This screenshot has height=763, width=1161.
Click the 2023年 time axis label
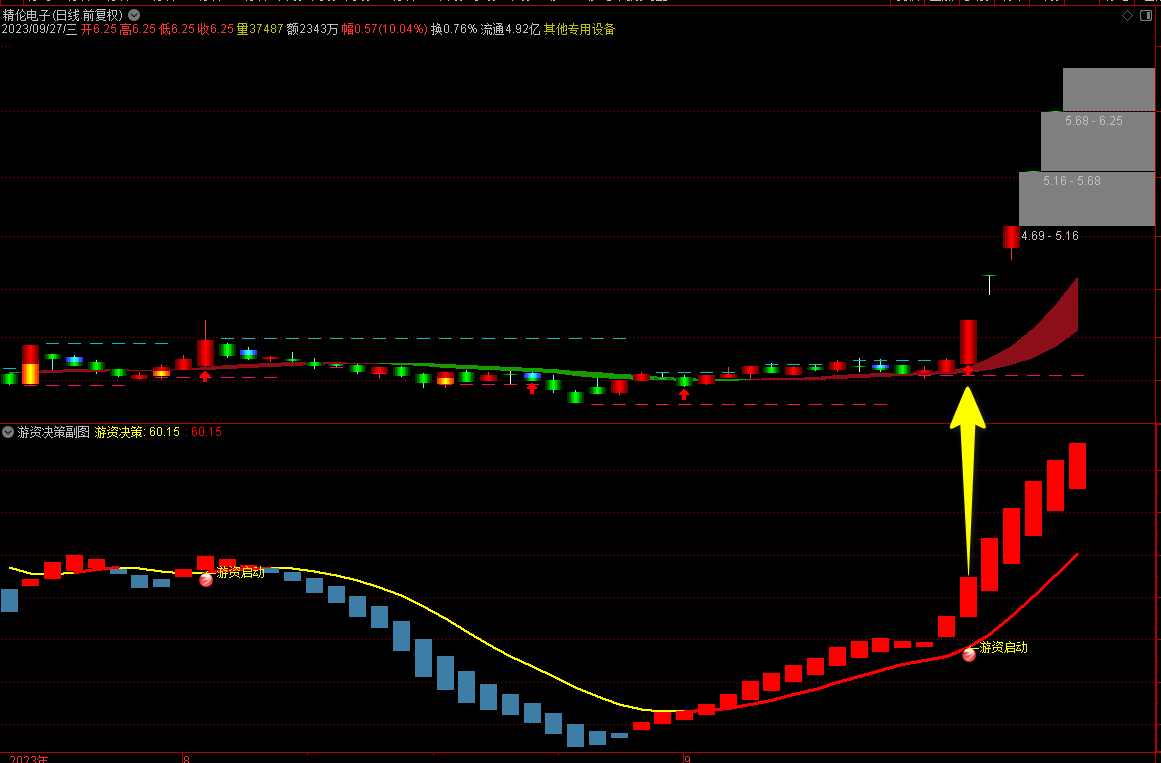click(29, 758)
